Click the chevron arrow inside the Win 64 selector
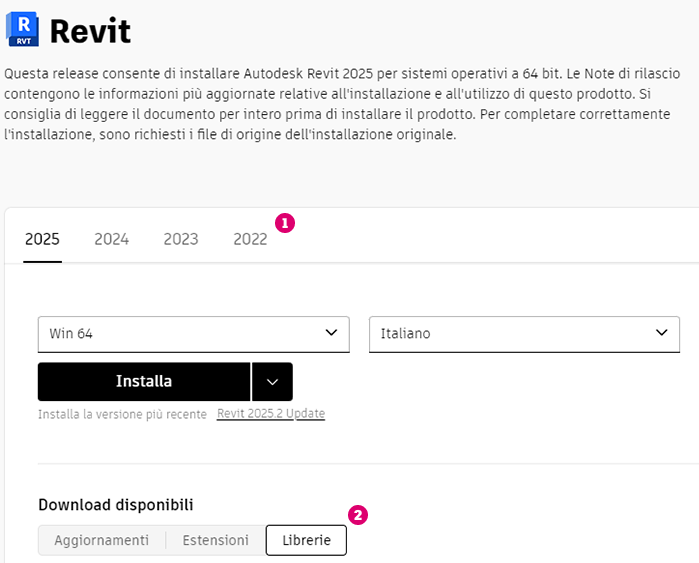The height and width of the screenshot is (563, 699). click(x=332, y=333)
